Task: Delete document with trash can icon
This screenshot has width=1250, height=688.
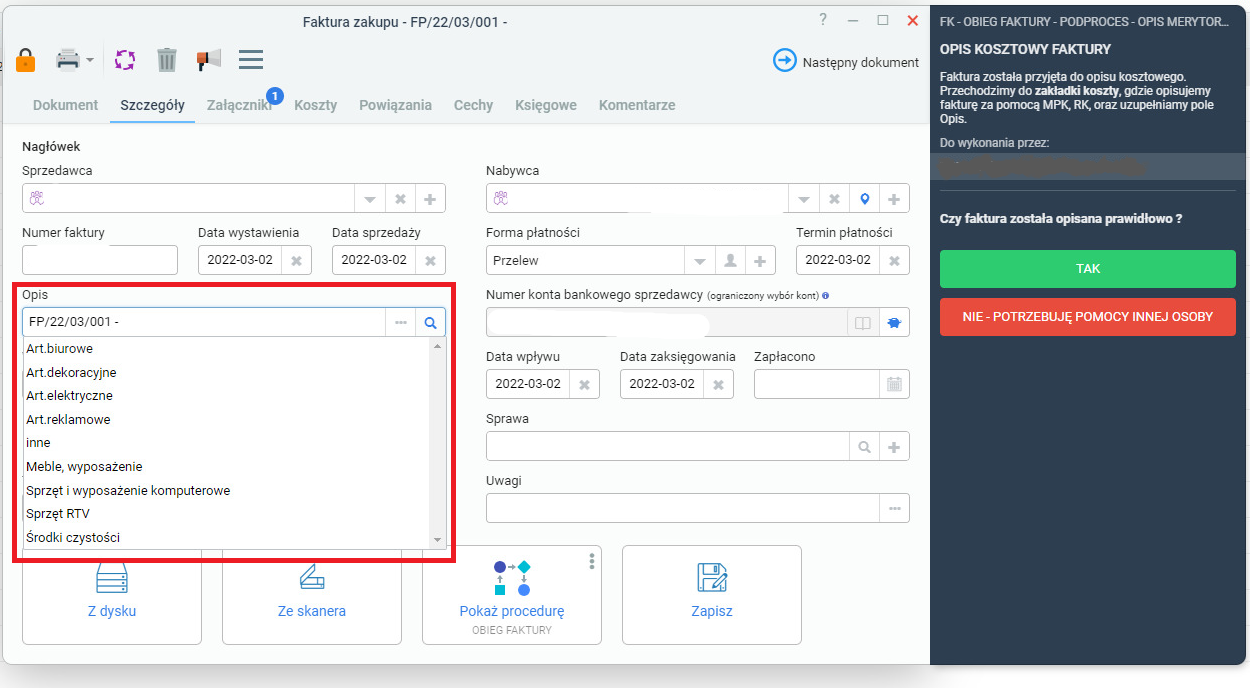Action: 167,60
